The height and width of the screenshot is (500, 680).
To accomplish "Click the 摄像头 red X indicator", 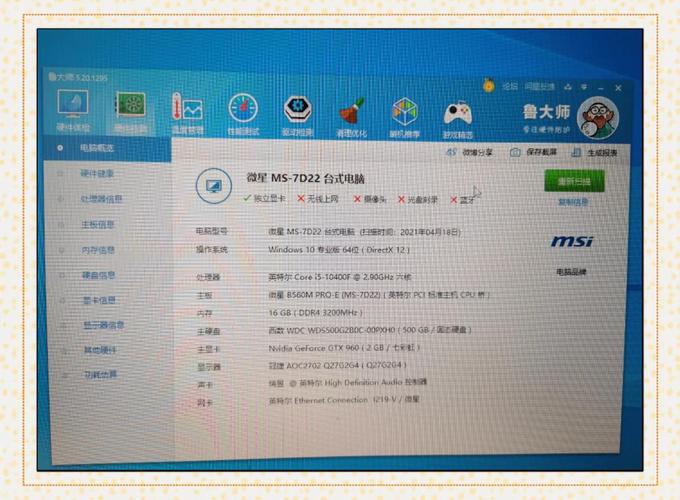I will (357, 199).
